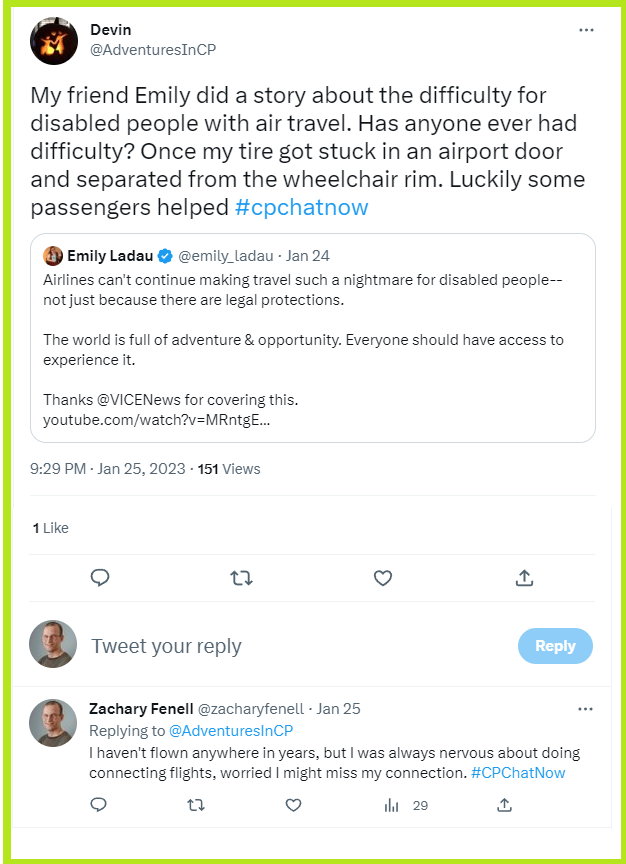Share Devin's tweet via the share icon
Viewport: 626px width, 864px height.
[524, 577]
